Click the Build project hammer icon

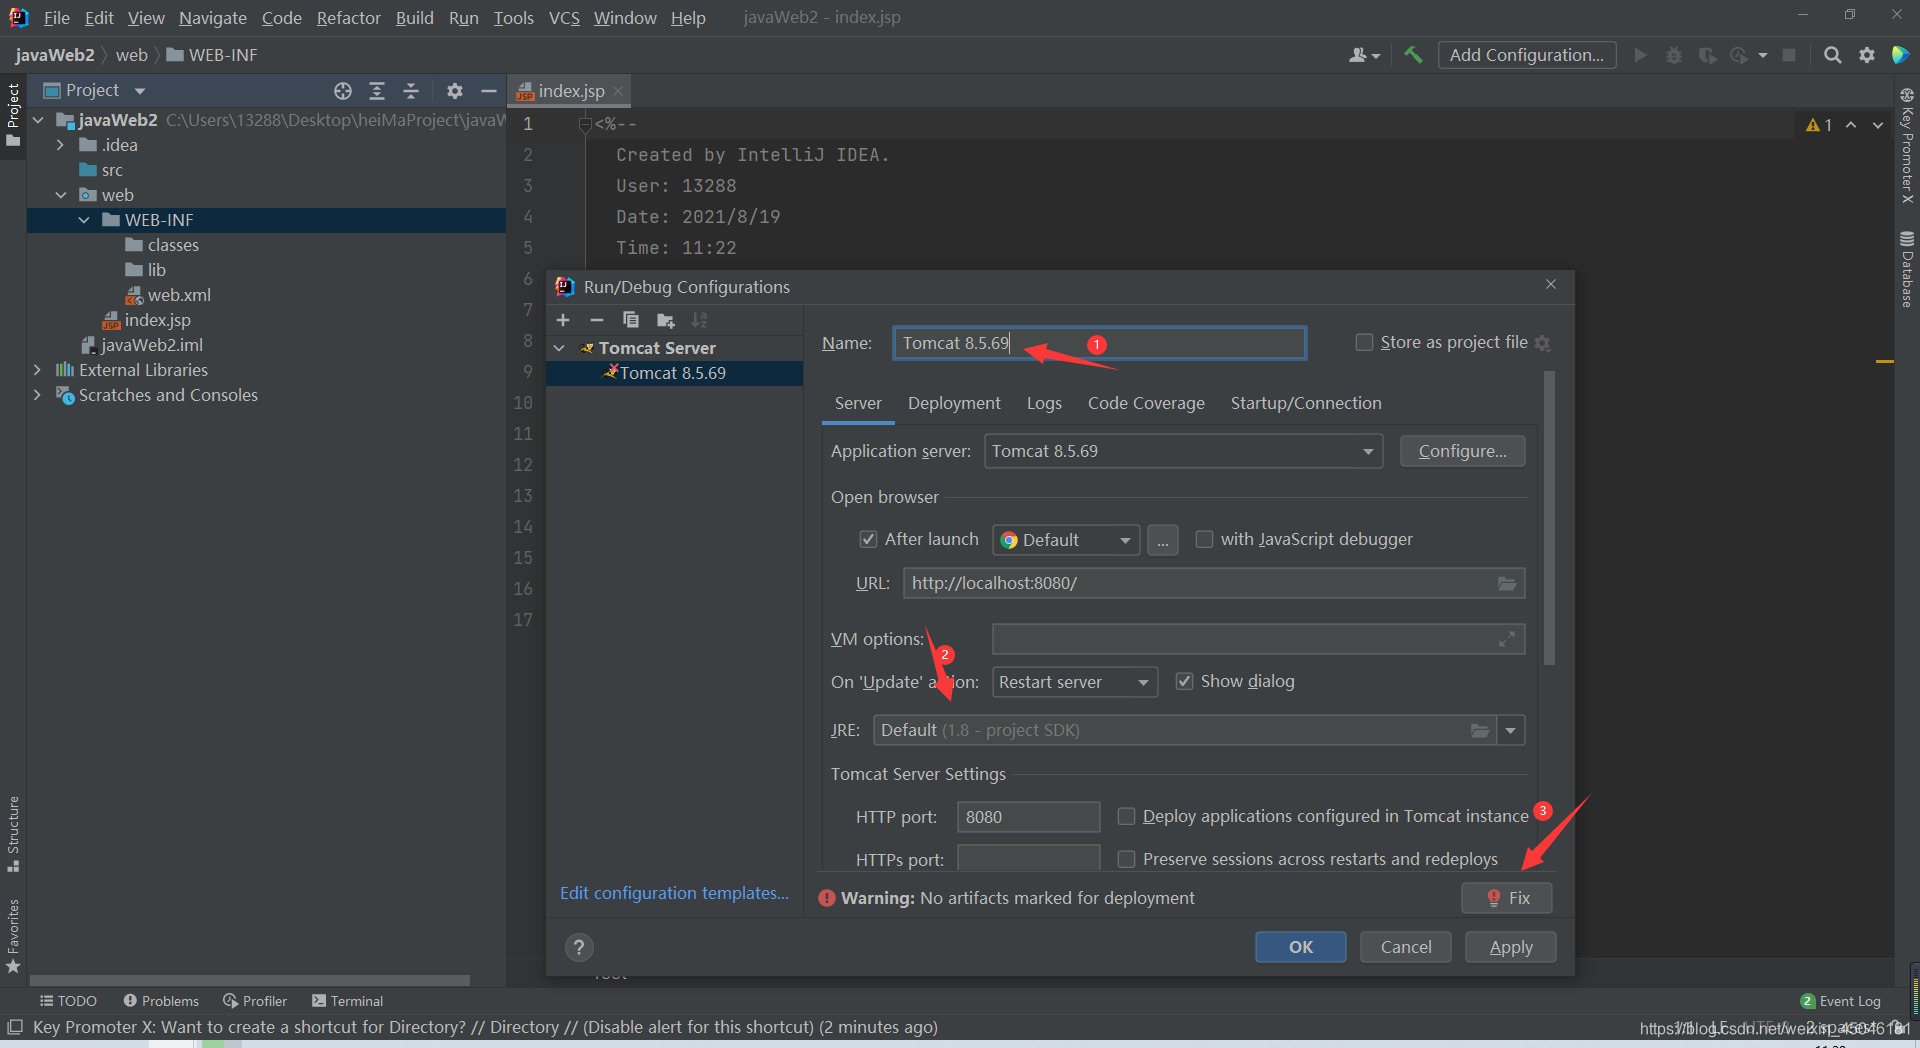1413,55
